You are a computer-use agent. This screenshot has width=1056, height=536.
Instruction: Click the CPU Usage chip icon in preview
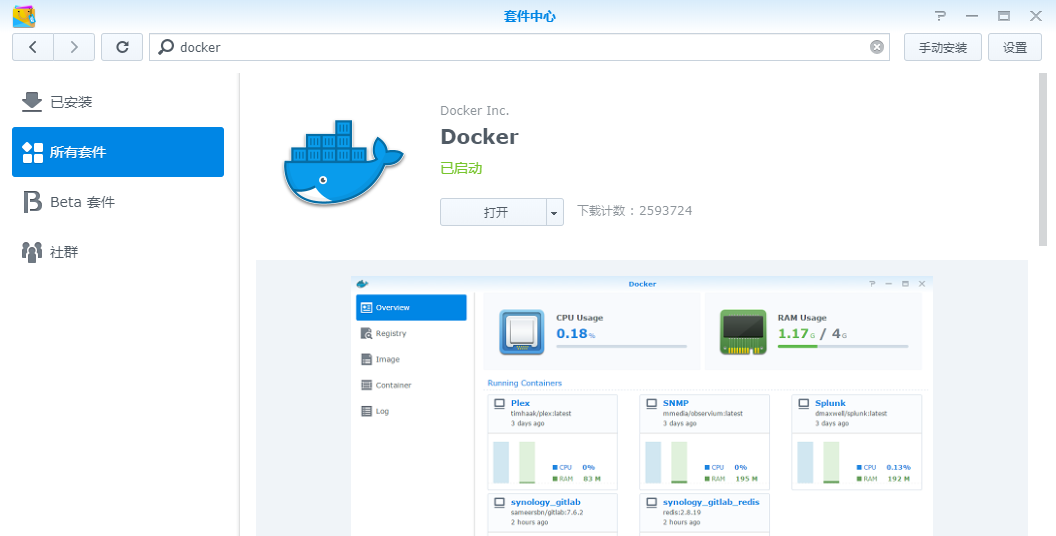point(521,332)
